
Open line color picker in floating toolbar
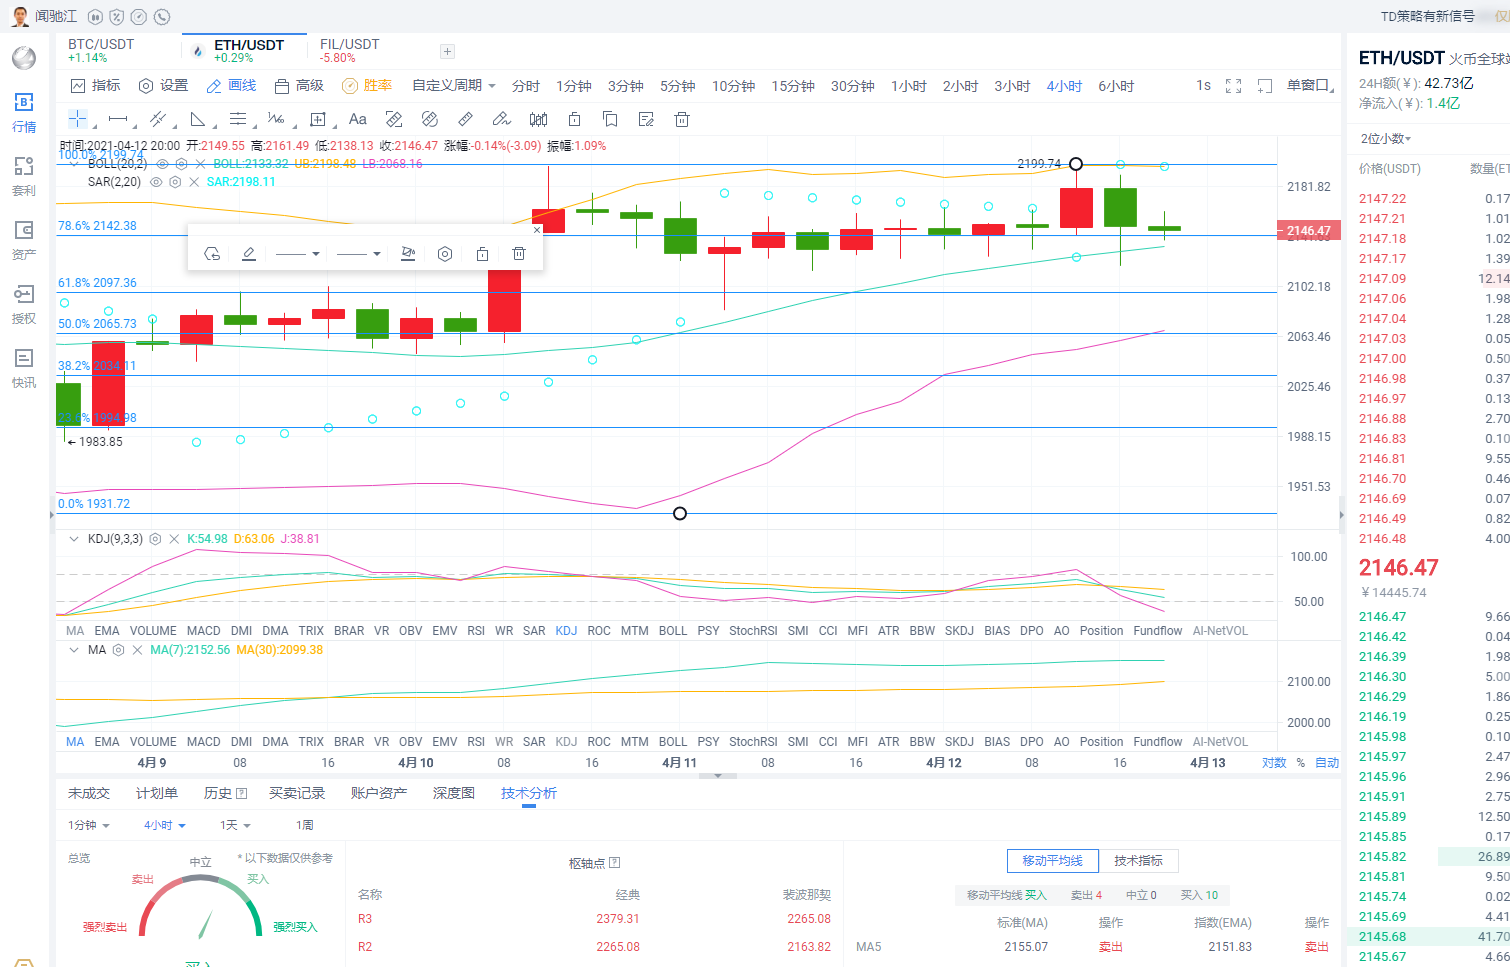click(x=249, y=254)
